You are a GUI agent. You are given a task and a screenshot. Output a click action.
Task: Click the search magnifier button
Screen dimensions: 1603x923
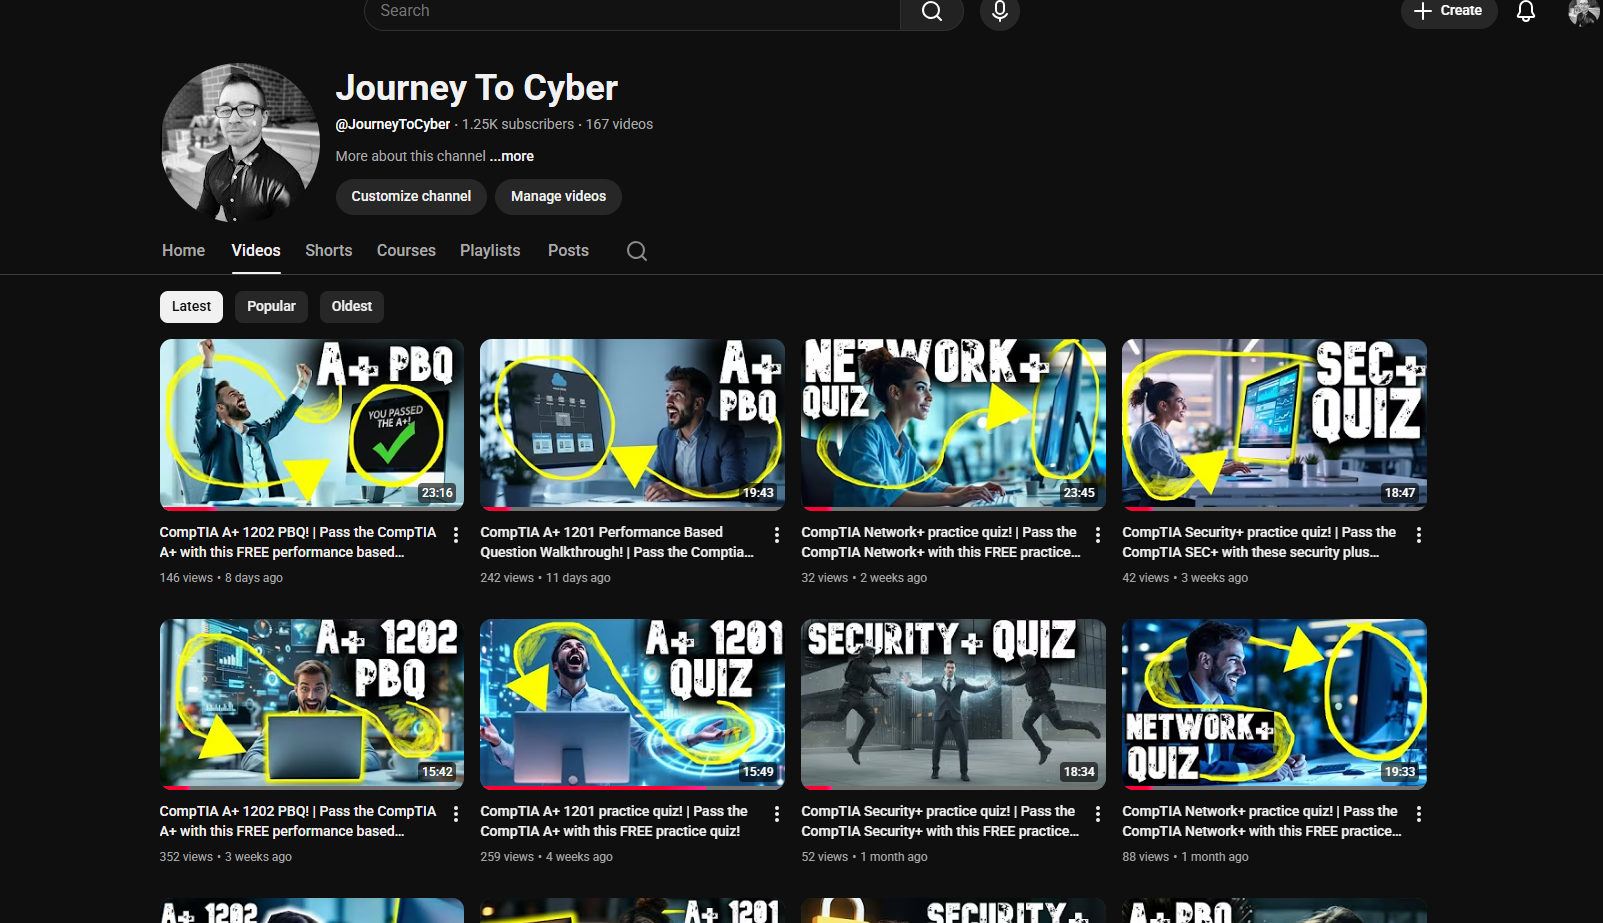pyautogui.click(x=932, y=11)
